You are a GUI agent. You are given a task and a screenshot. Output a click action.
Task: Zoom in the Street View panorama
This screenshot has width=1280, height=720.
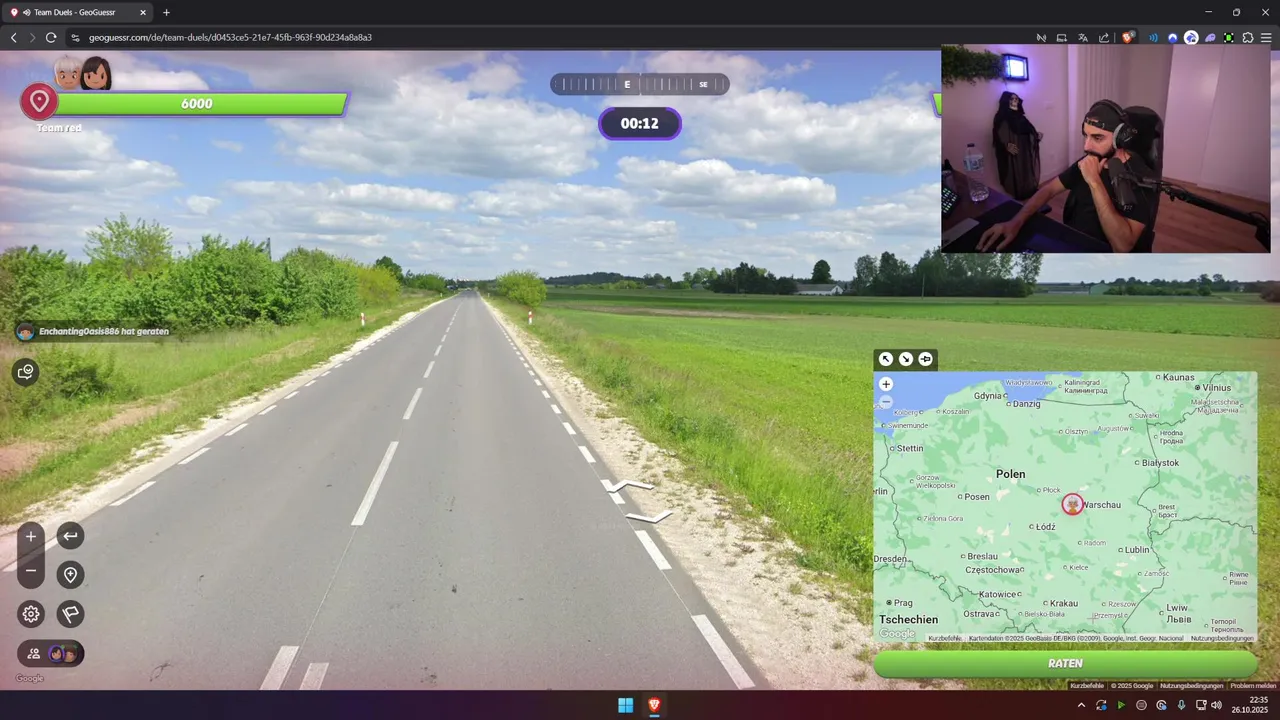coord(31,537)
